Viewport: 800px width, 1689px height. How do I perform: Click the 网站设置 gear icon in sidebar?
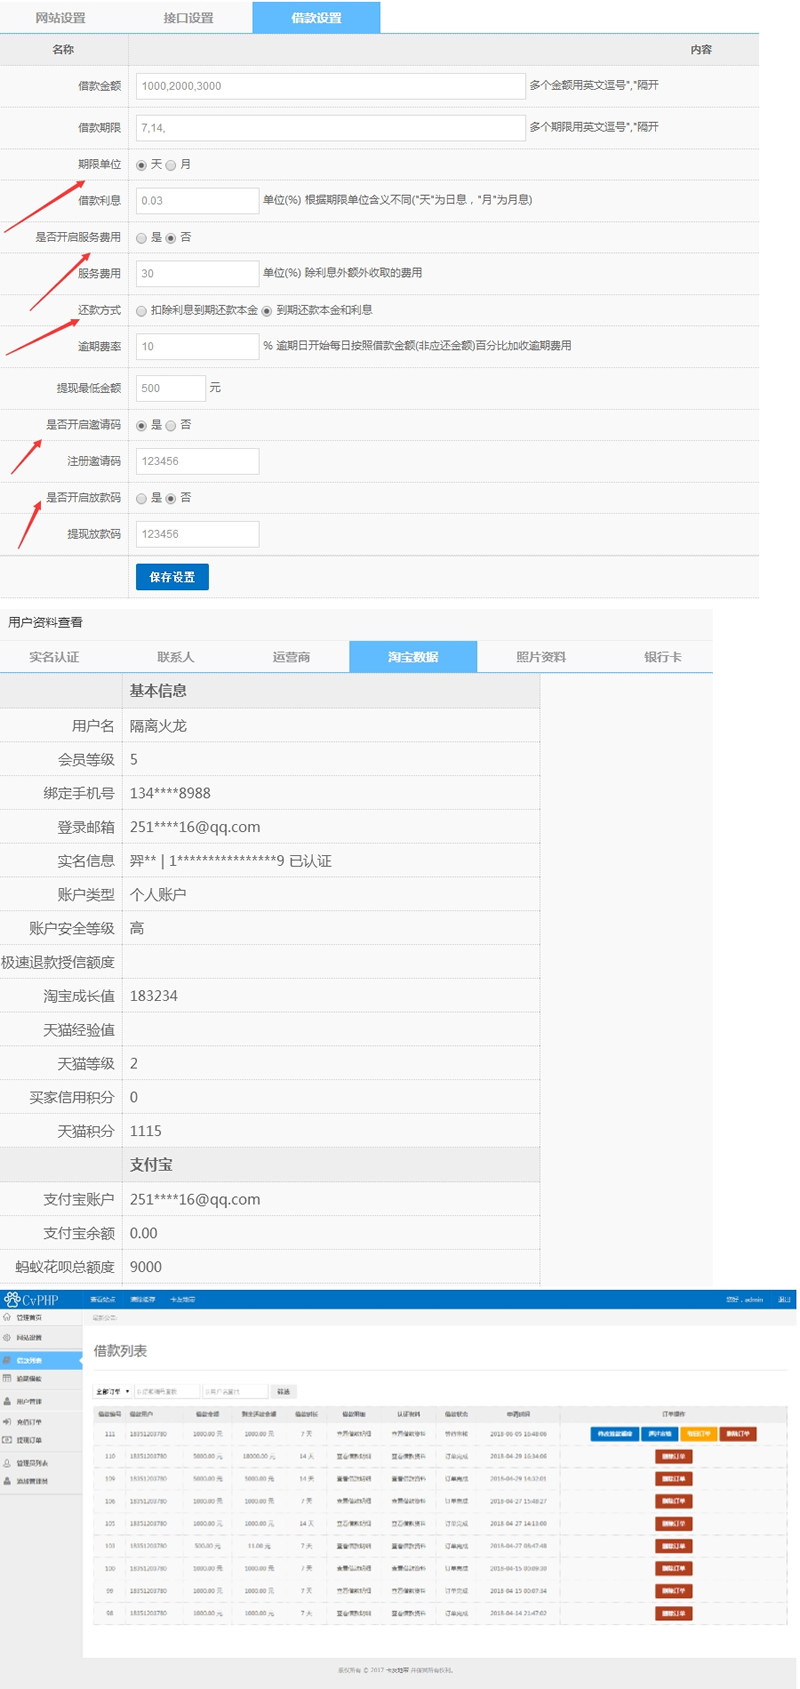[7, 1338]
